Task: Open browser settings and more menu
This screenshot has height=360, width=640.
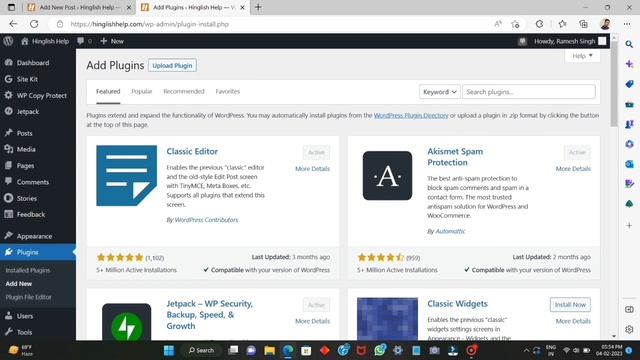Action: tap(627, 24)
